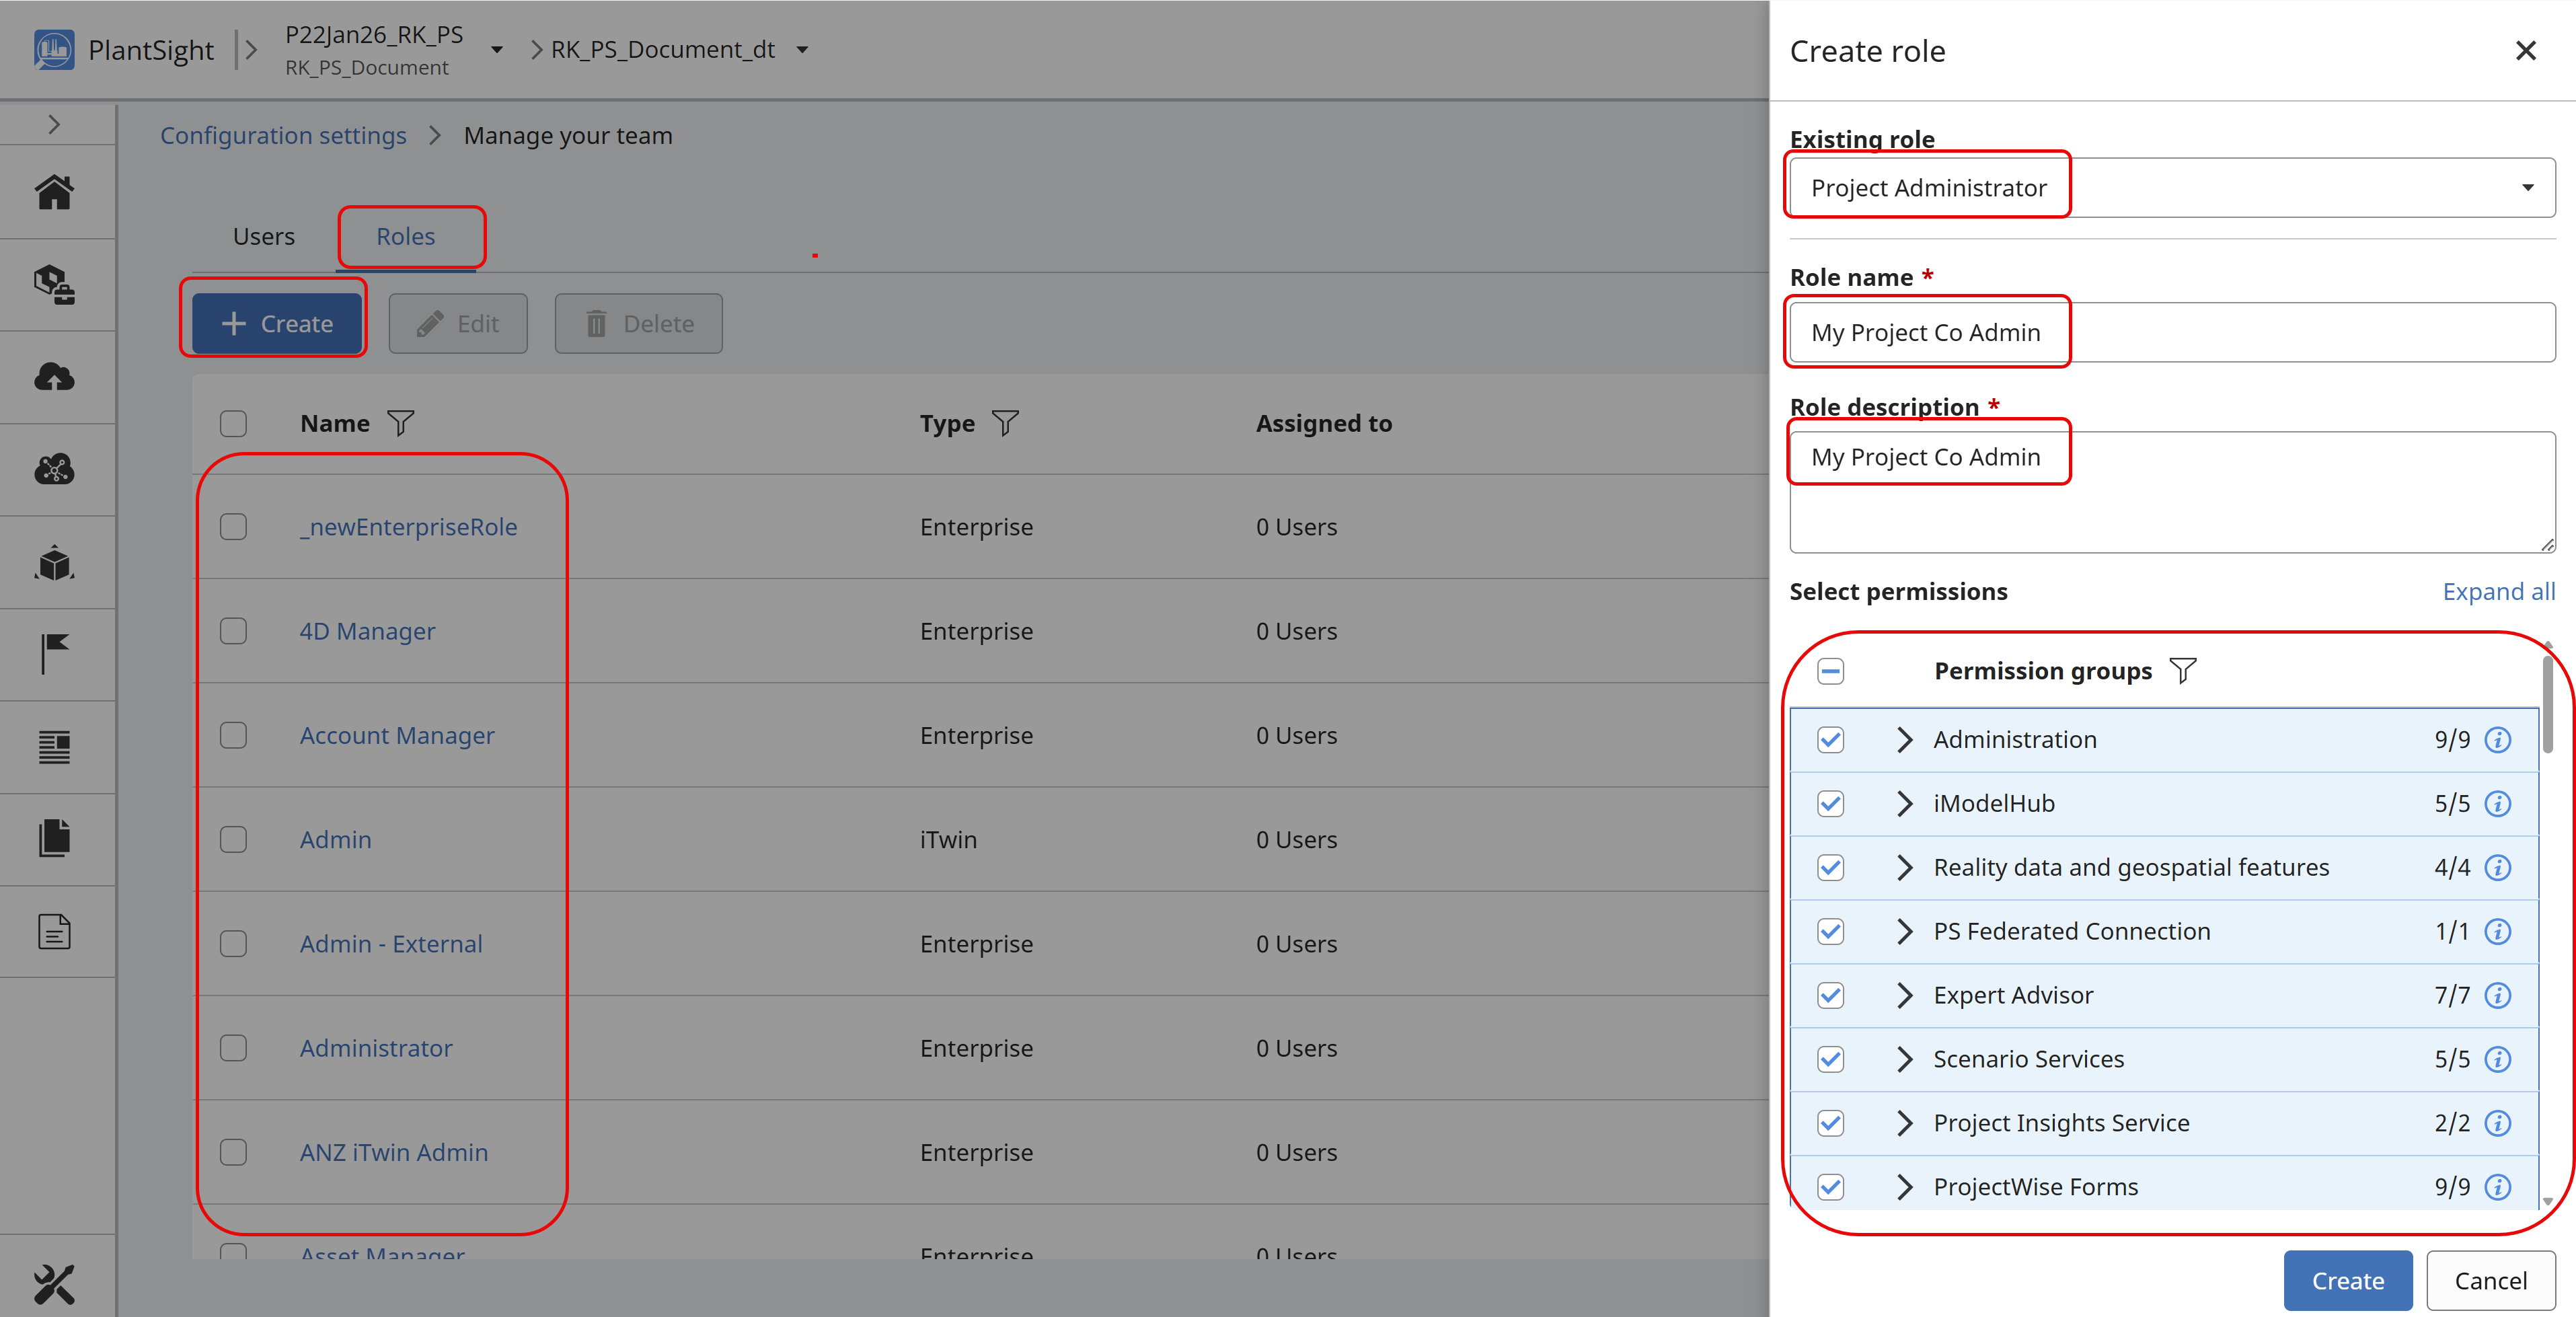Click the Role name input field
This screenshot has width=2576, height=1317.
pyautogui.click(x=2171, y=333)
